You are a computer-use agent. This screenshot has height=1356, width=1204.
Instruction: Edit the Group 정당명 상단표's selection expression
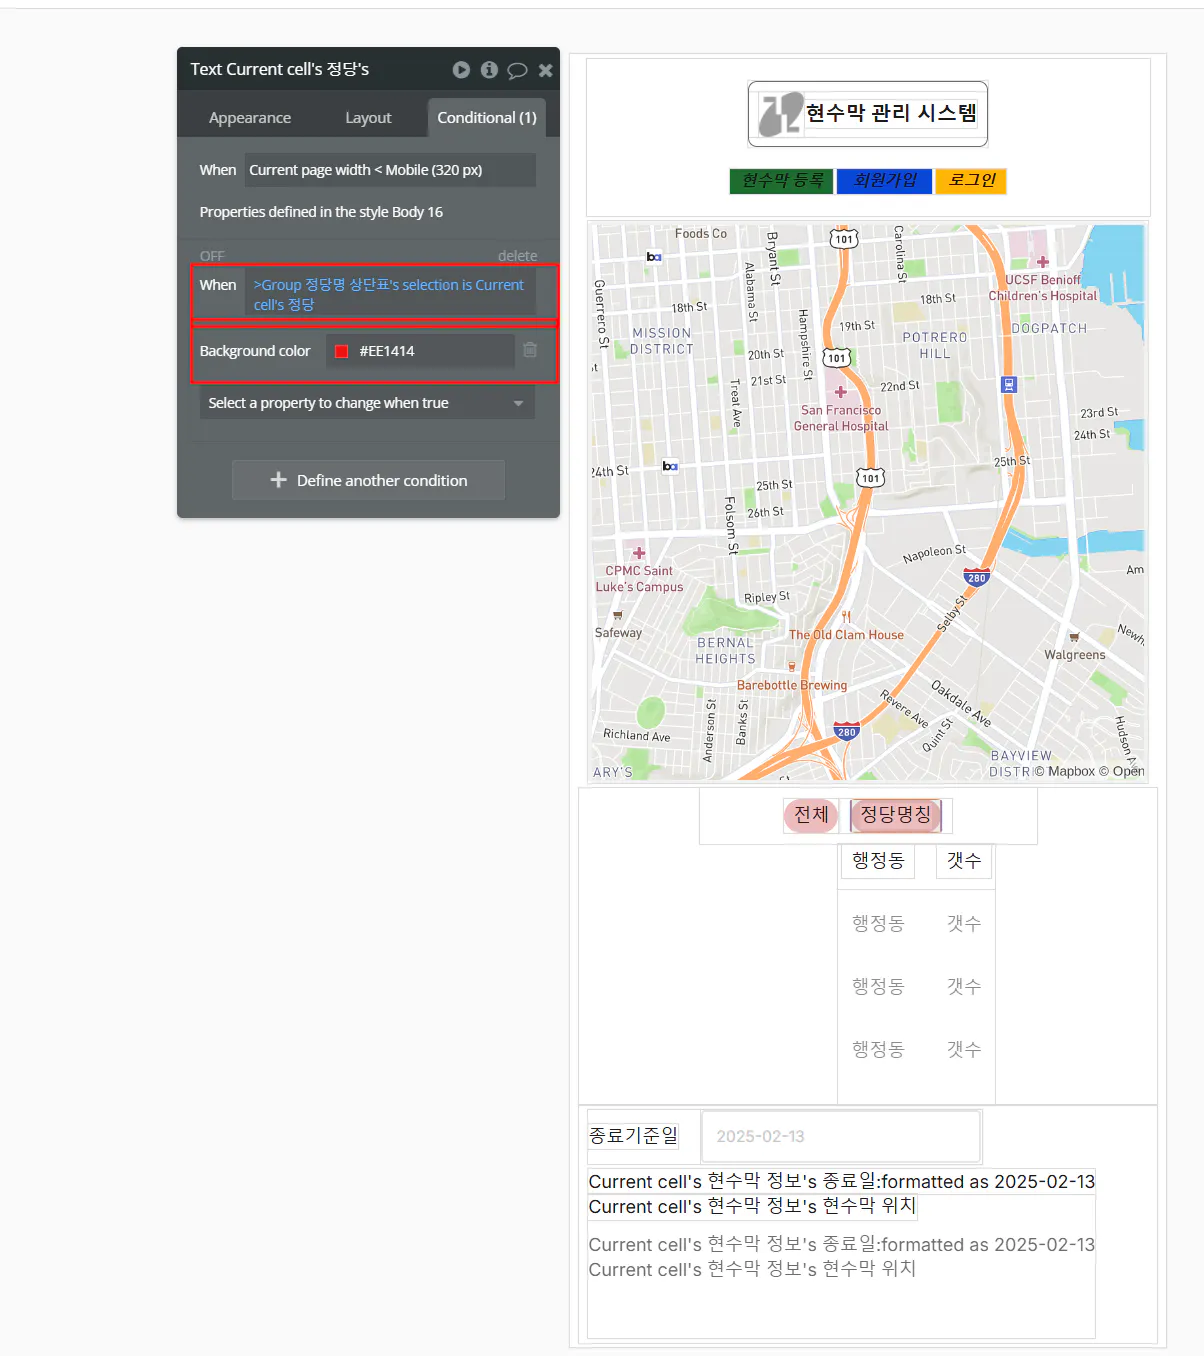click(x=390, y=294)
